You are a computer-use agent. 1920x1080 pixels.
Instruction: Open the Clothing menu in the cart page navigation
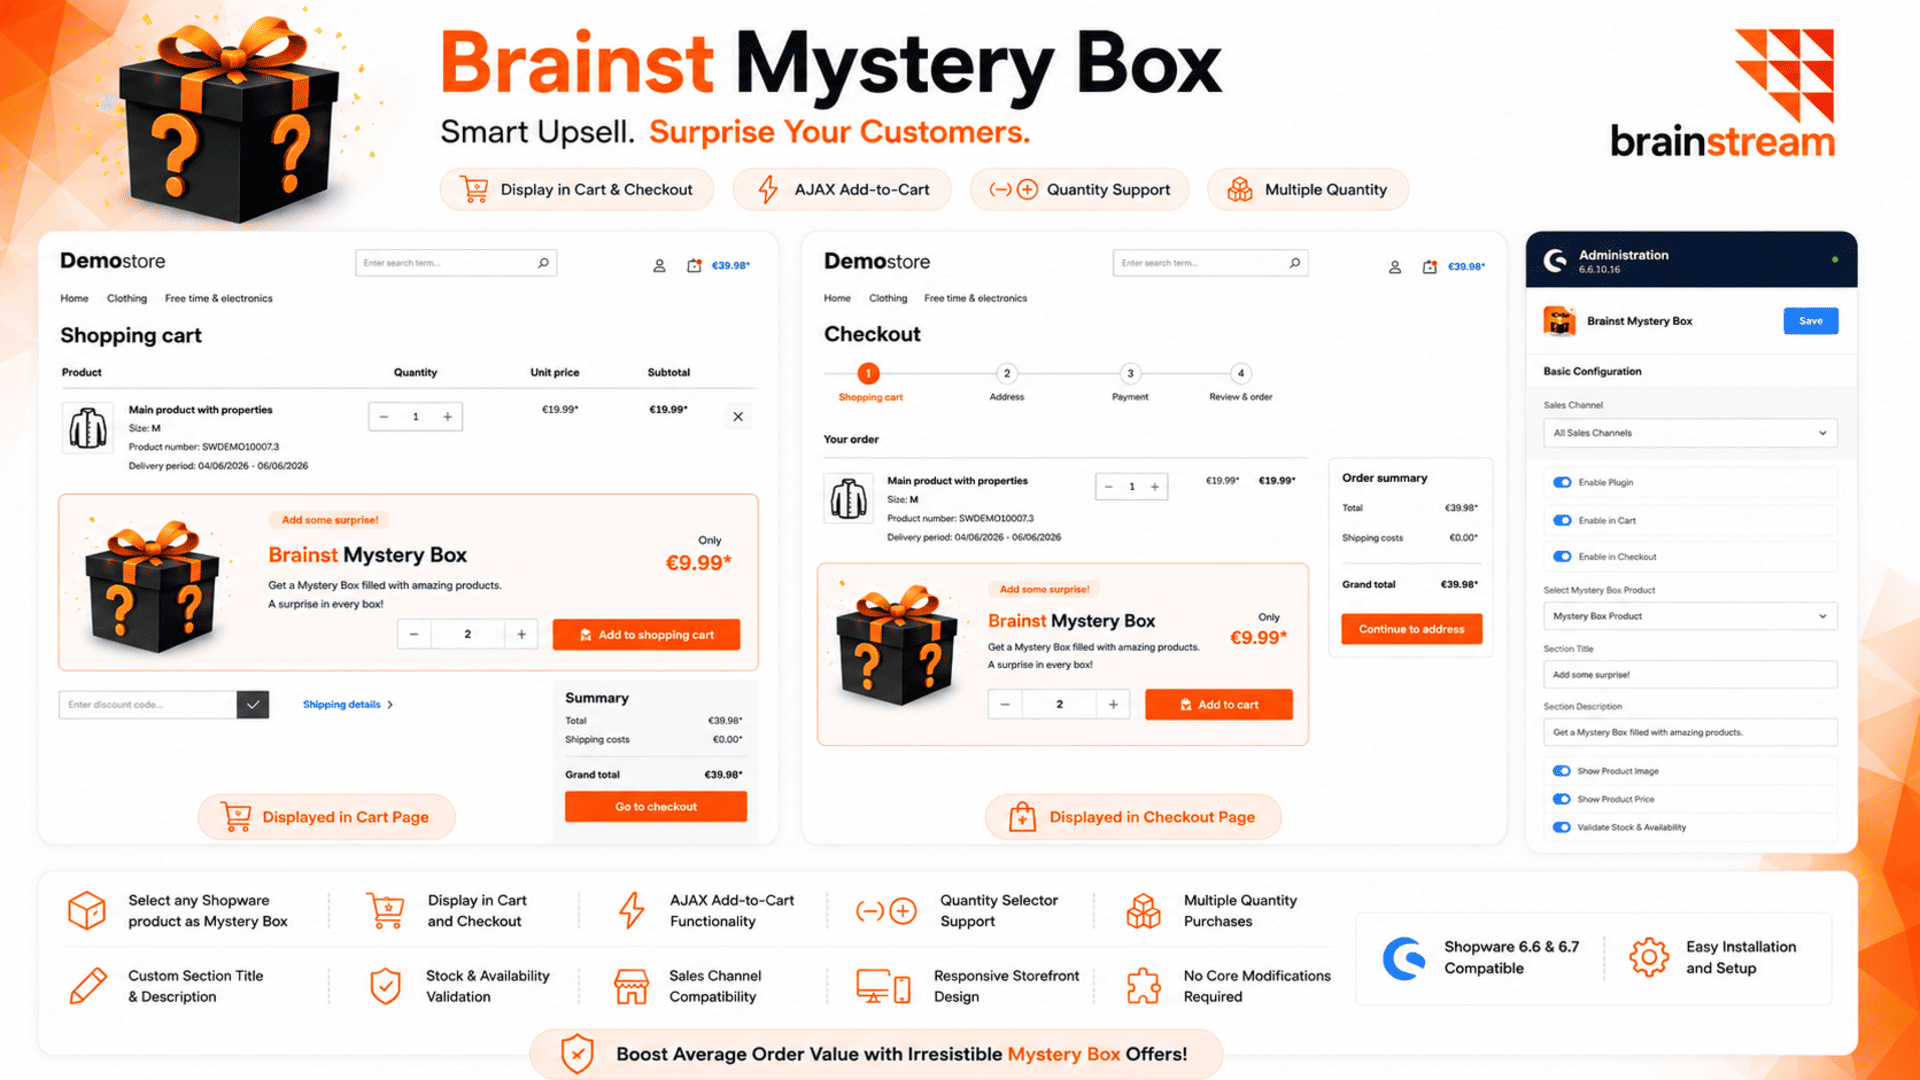pos(127,298)
